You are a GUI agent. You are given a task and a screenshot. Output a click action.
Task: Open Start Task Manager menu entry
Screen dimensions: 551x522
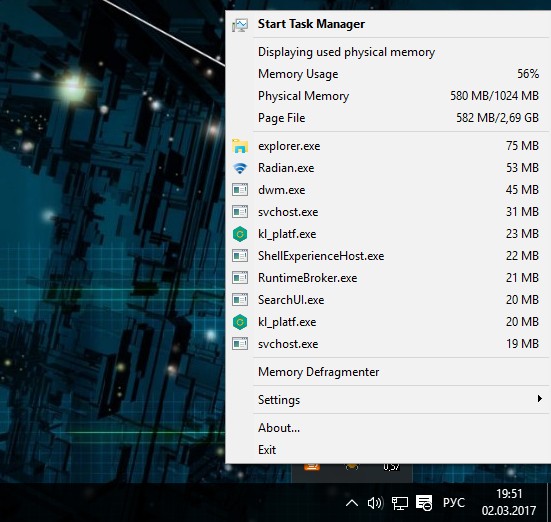388,24
